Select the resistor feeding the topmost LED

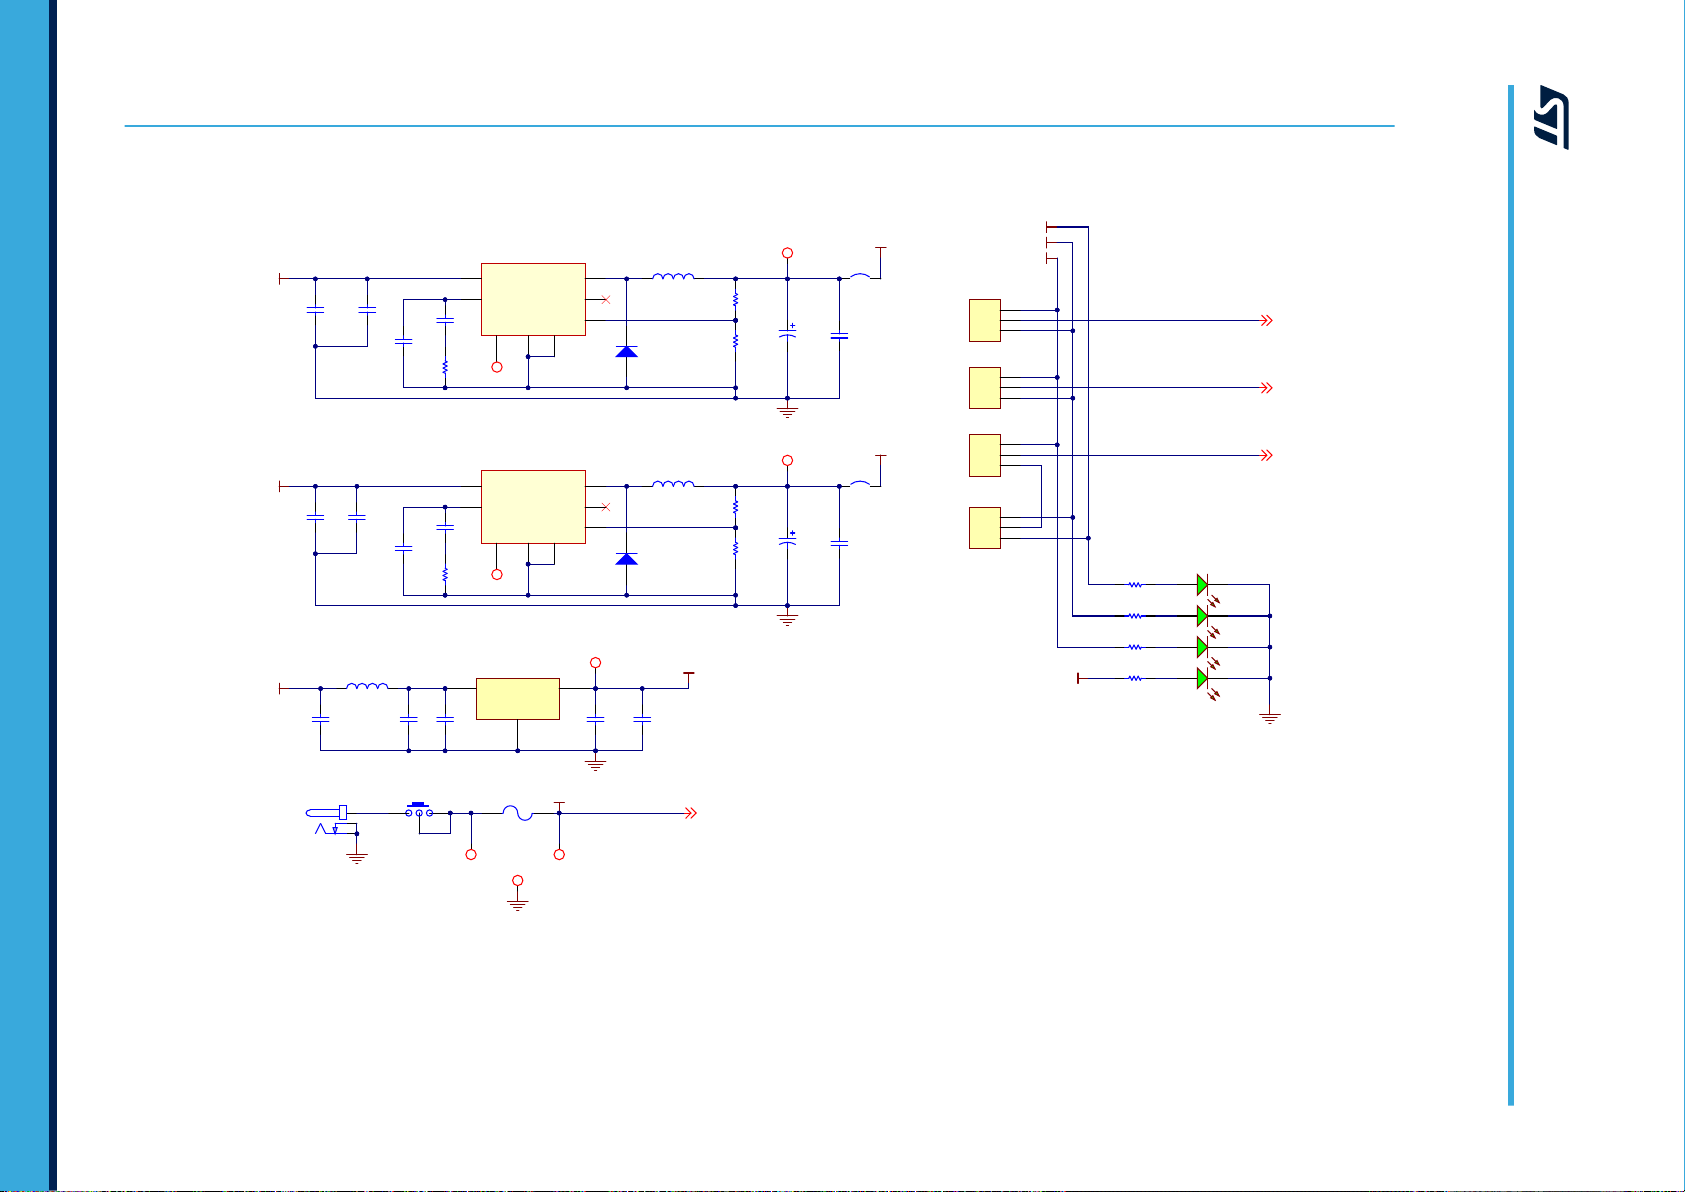(x=1135, y=584)
